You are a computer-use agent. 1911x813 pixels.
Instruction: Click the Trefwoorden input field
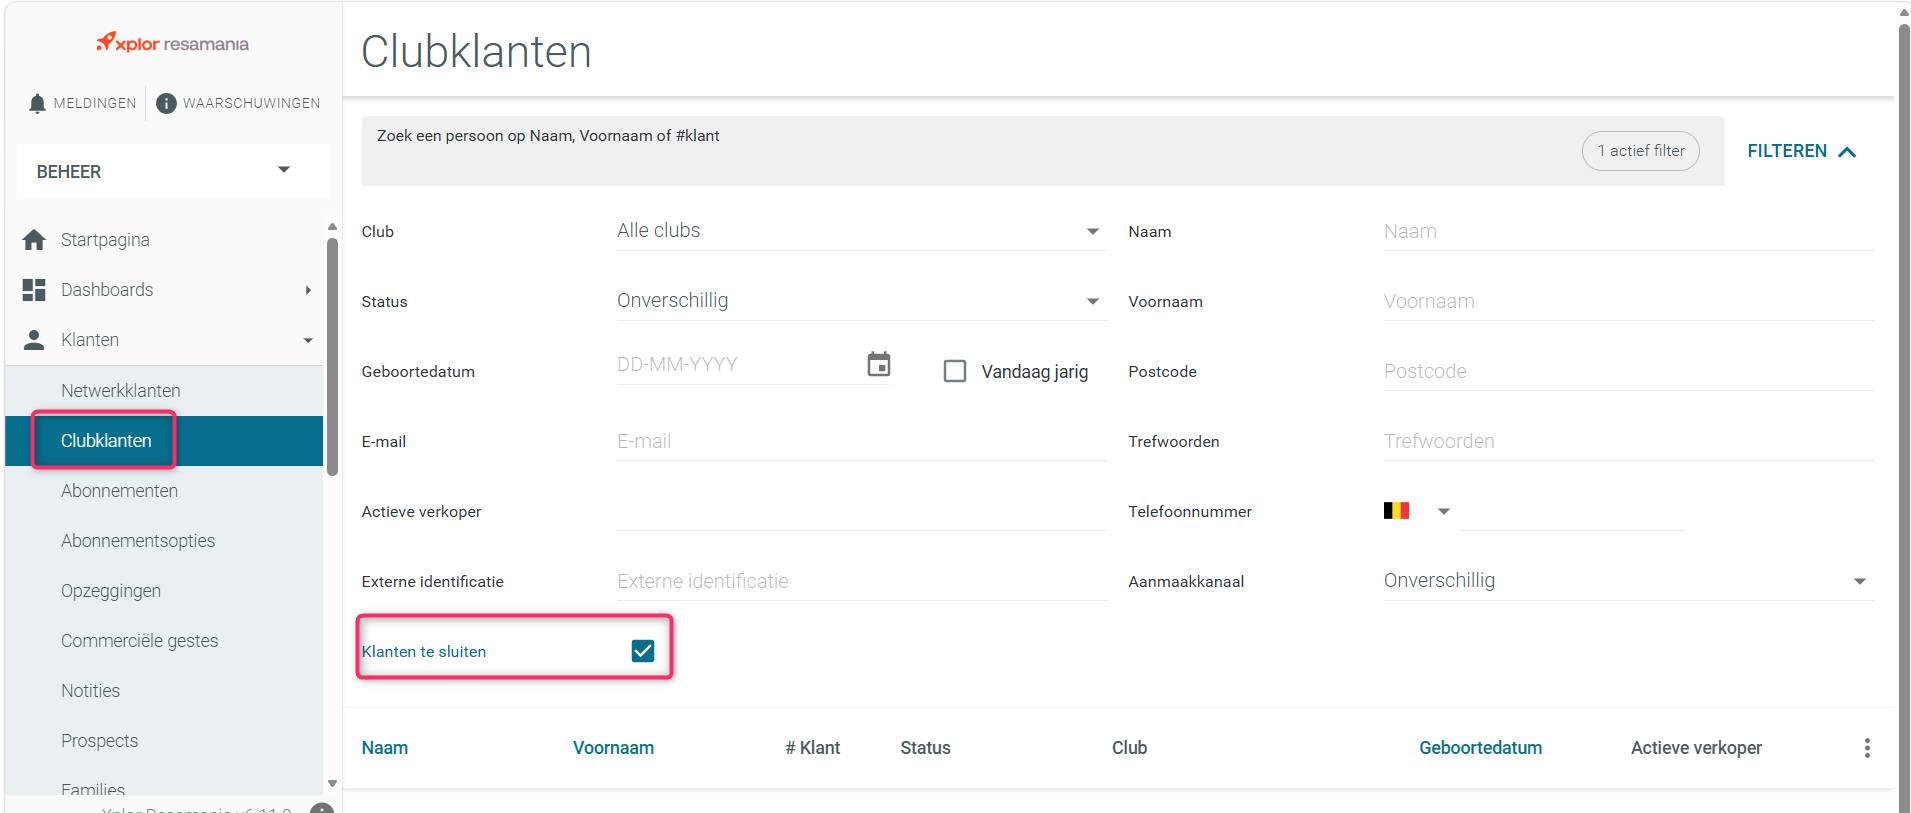click(1629, 441)
